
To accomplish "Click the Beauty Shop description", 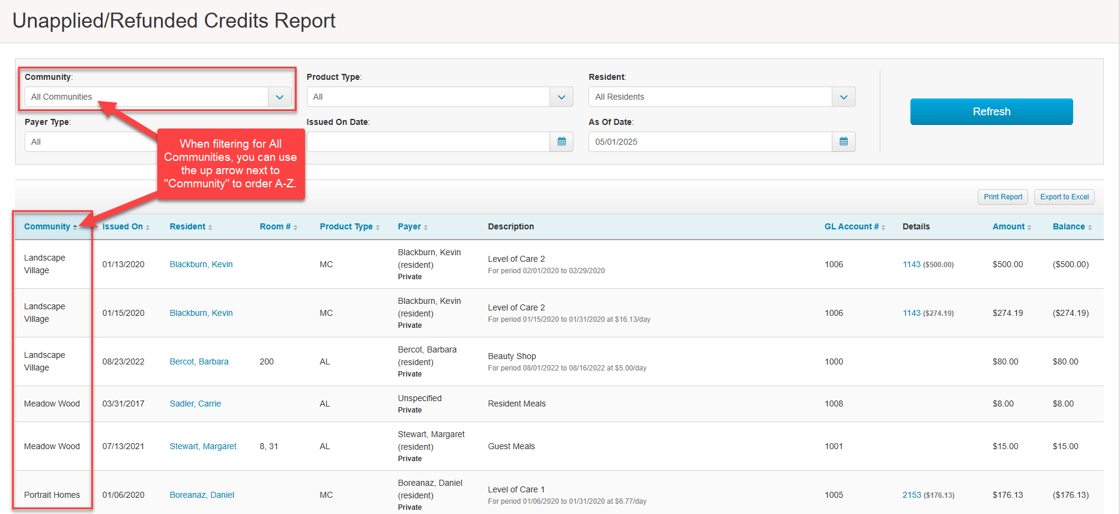I will (x=511, y=356).
